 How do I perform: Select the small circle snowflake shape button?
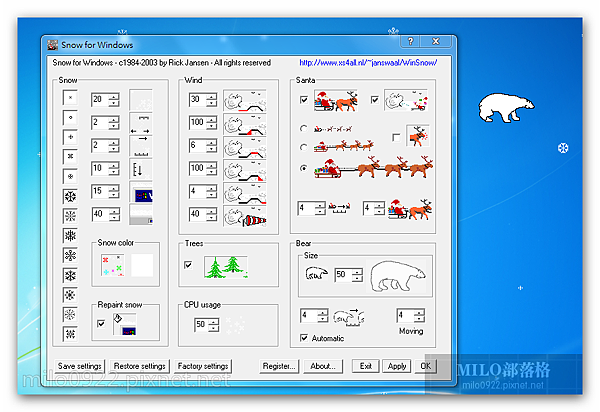(70, 117)
